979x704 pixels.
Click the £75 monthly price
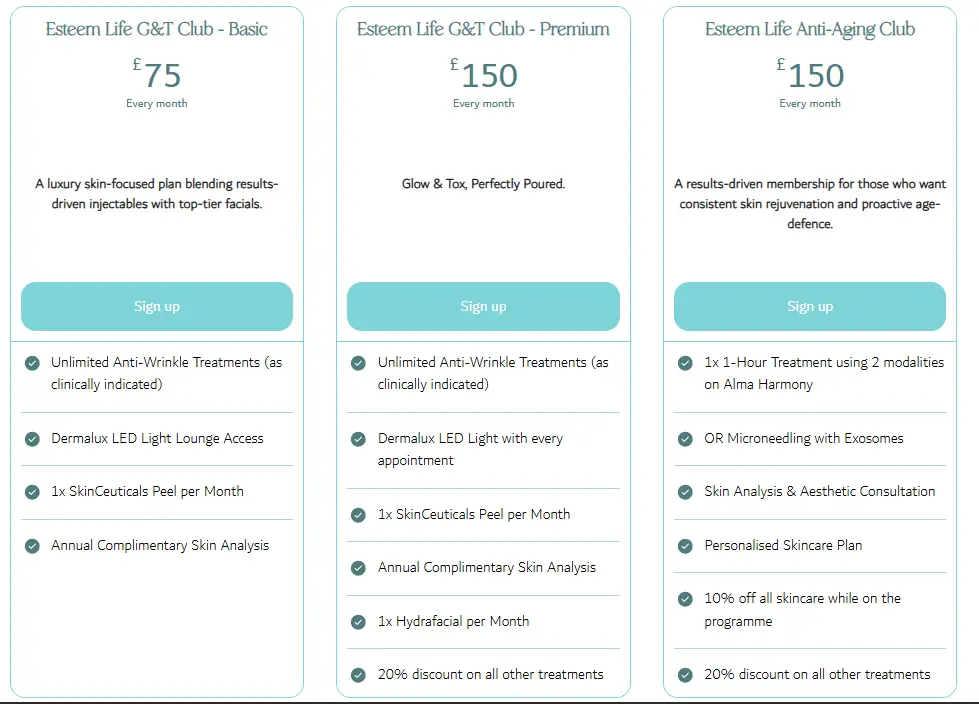(x=156, y=74)
